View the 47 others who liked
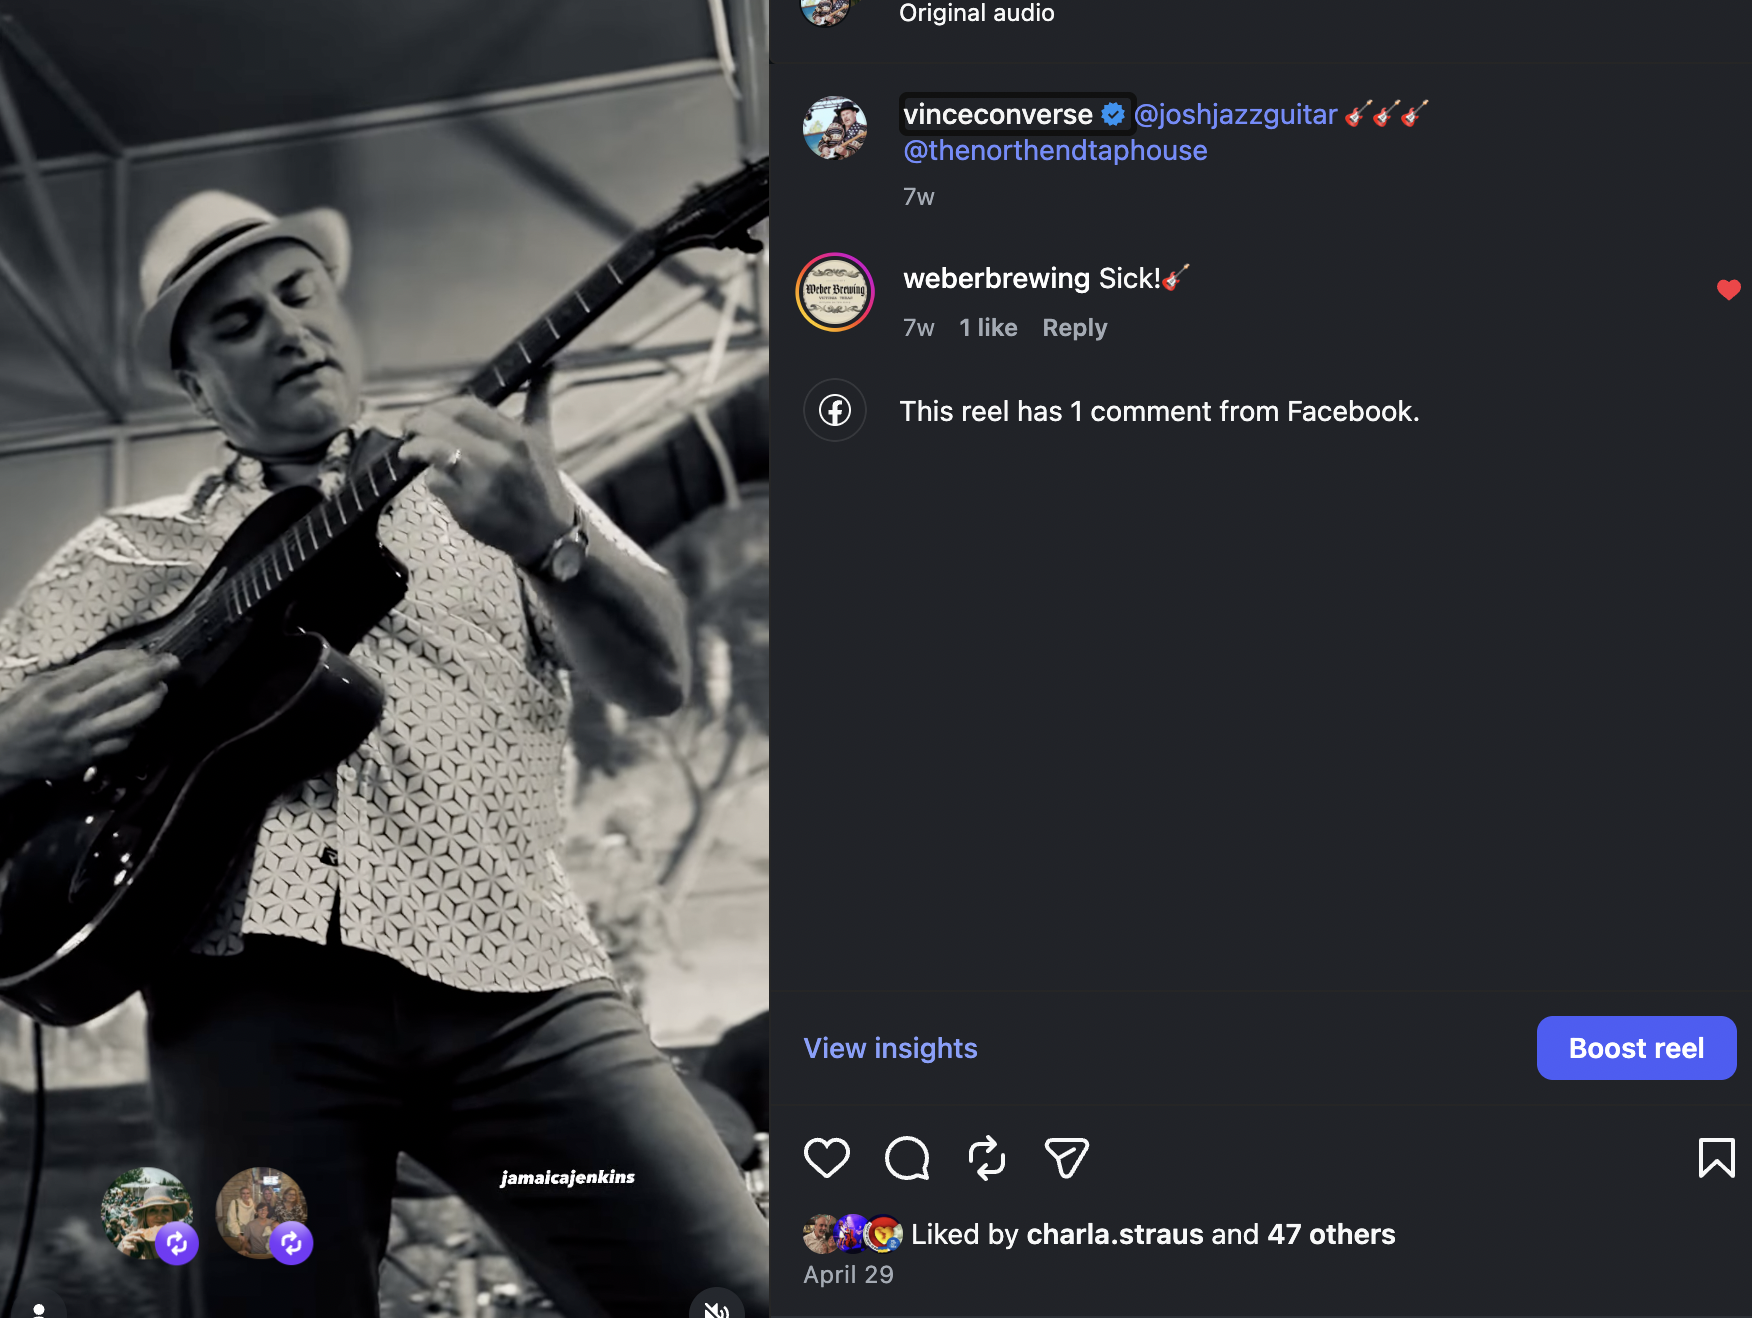 [1331, 1234]
